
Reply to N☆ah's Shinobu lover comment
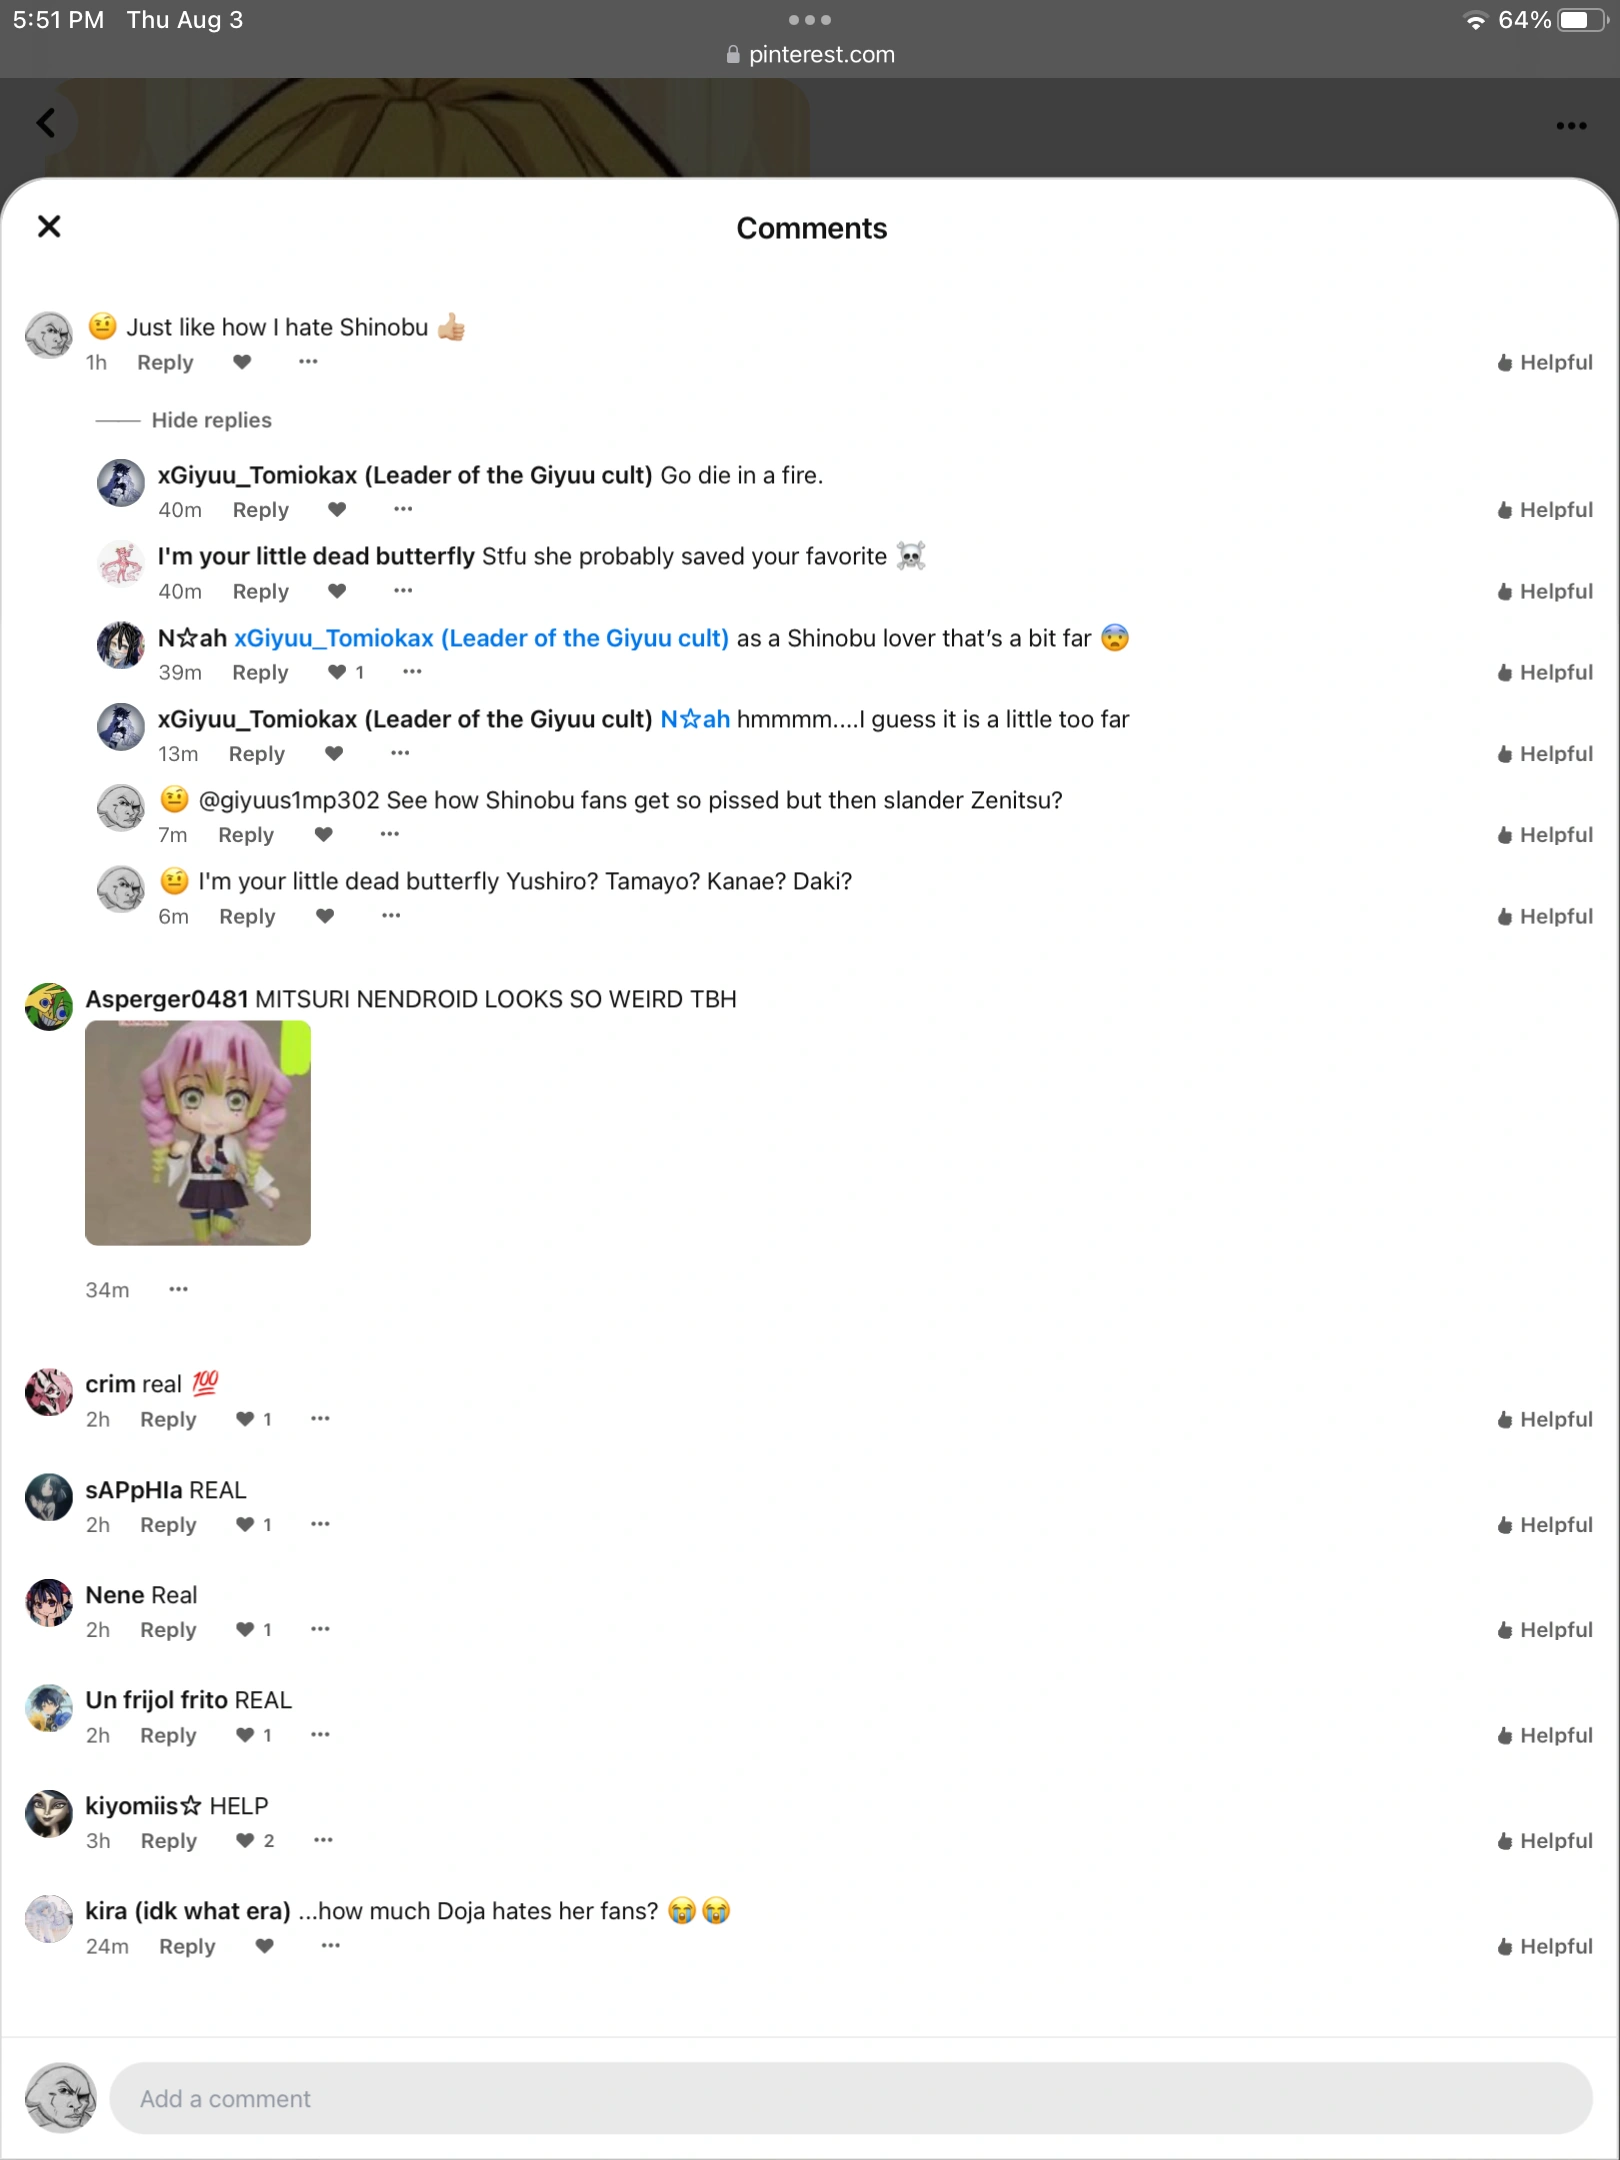click(260, 672)
